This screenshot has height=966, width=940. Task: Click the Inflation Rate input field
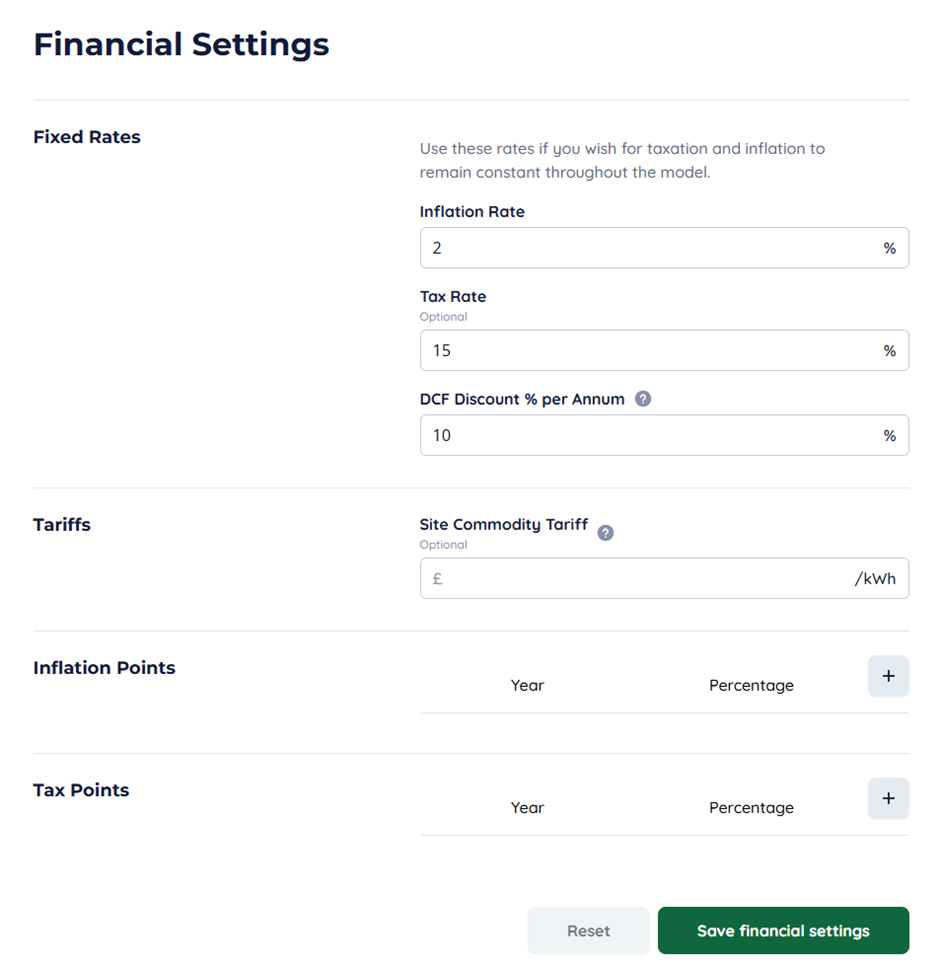(640, 247)
